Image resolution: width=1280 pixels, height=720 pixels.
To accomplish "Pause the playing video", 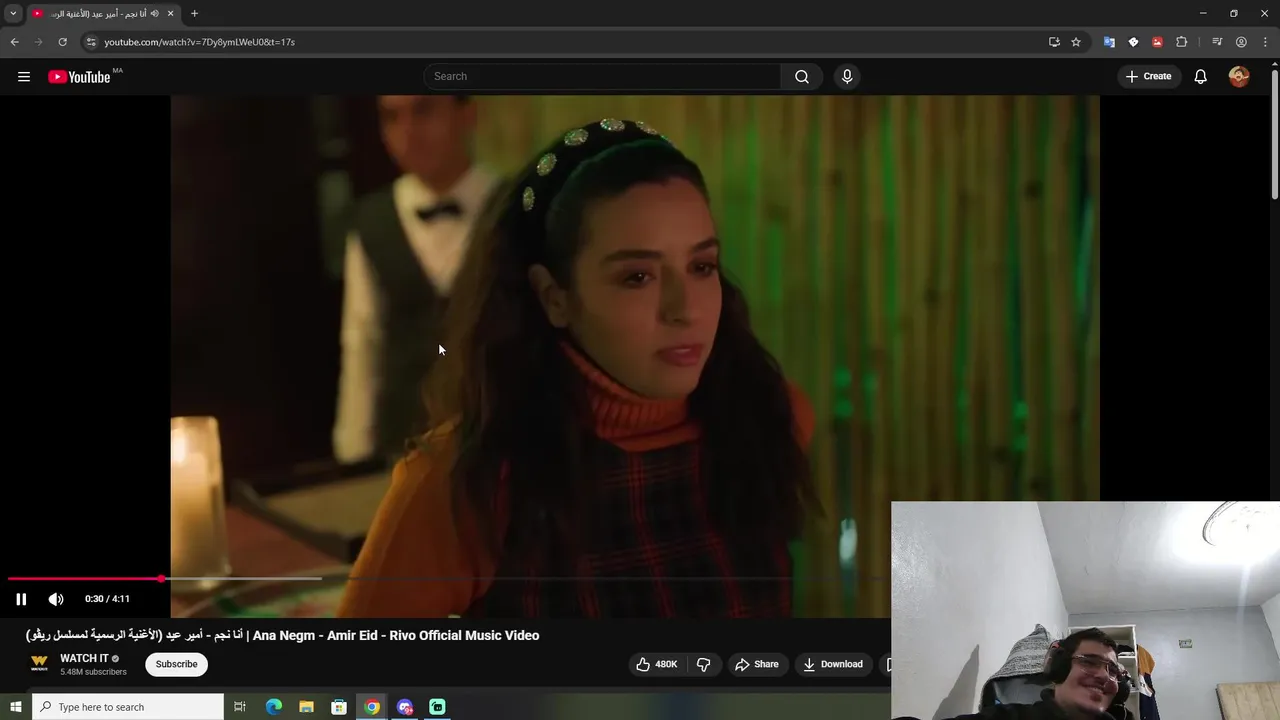I will point(21,599).
